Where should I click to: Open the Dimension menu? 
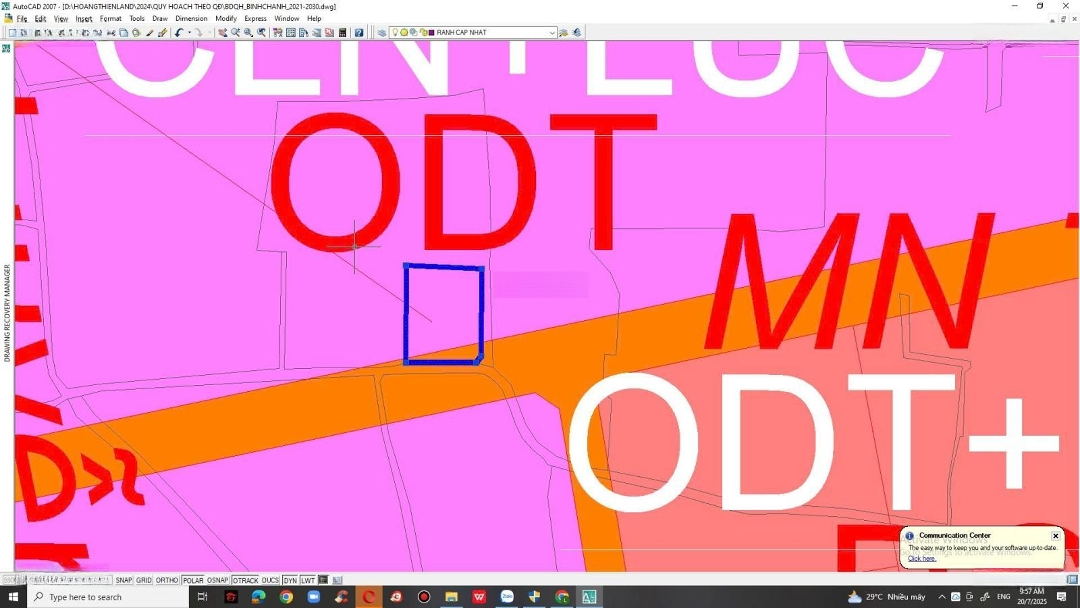tap(191, 19)
